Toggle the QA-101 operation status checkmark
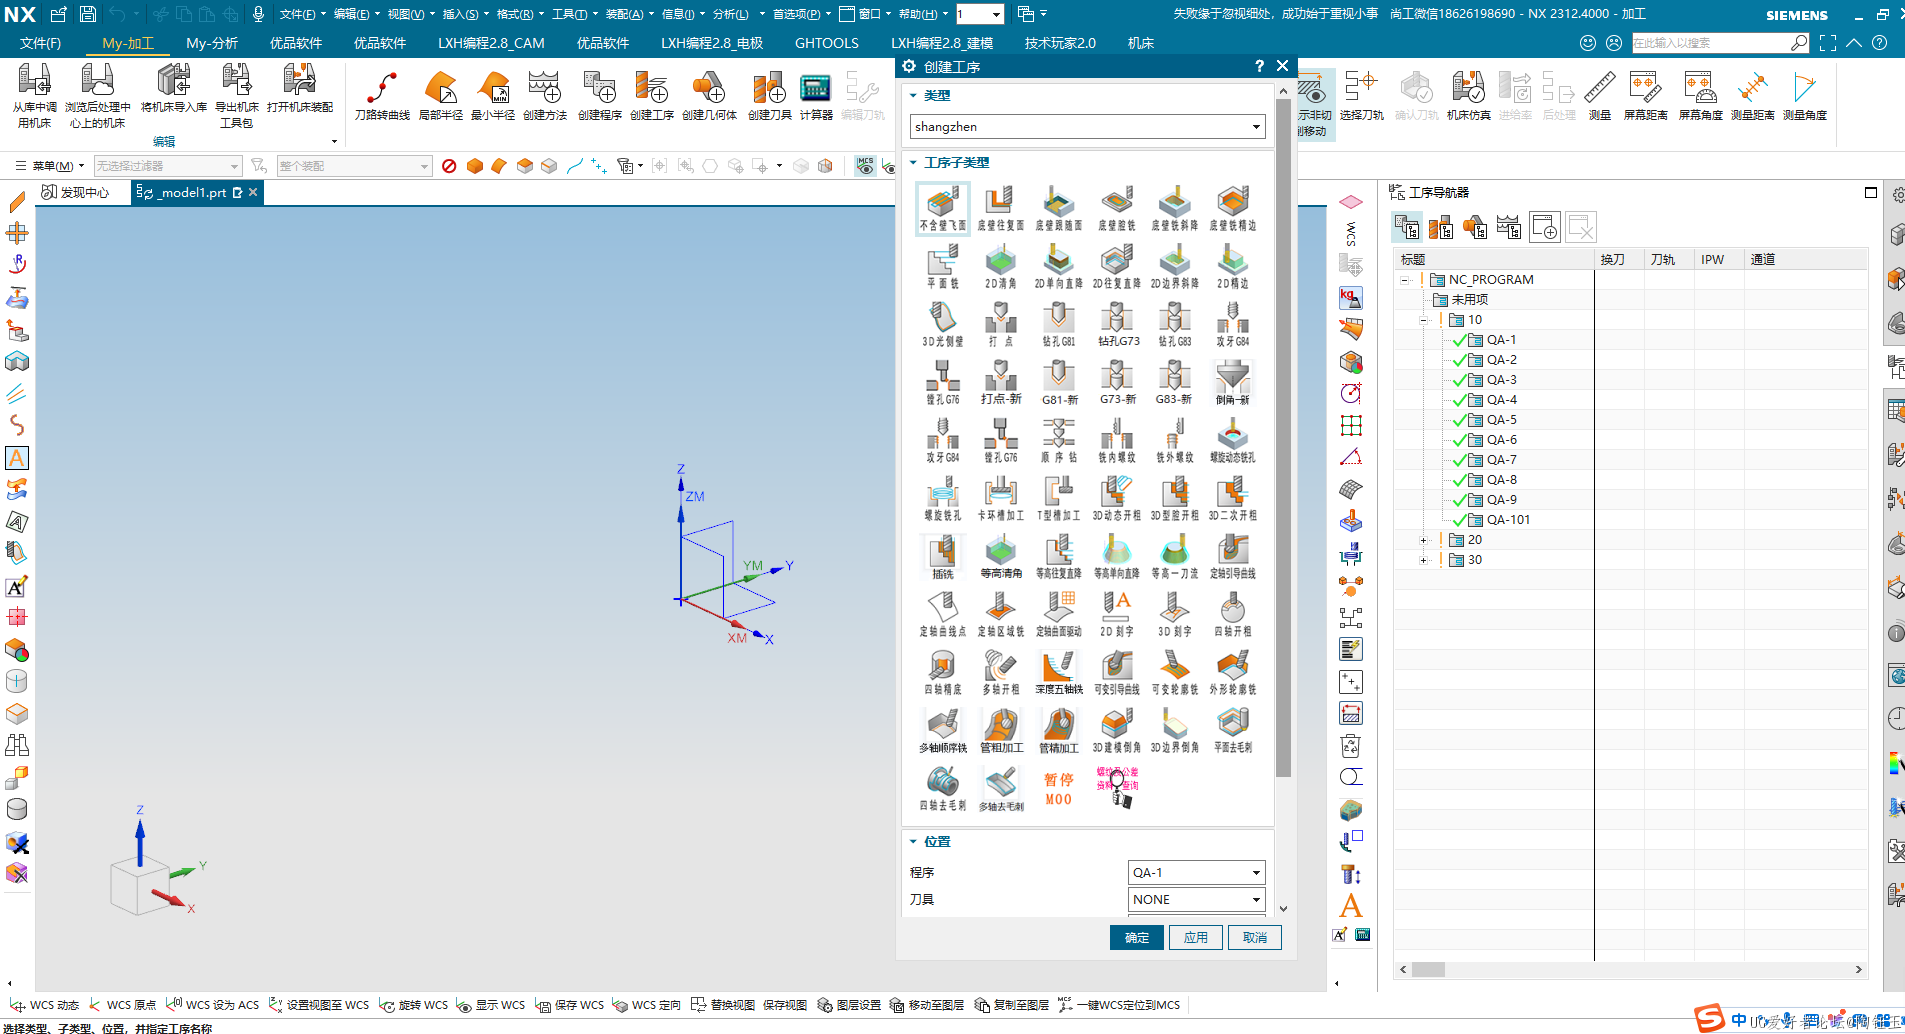1905x1034 pixels. (1460, 520)
